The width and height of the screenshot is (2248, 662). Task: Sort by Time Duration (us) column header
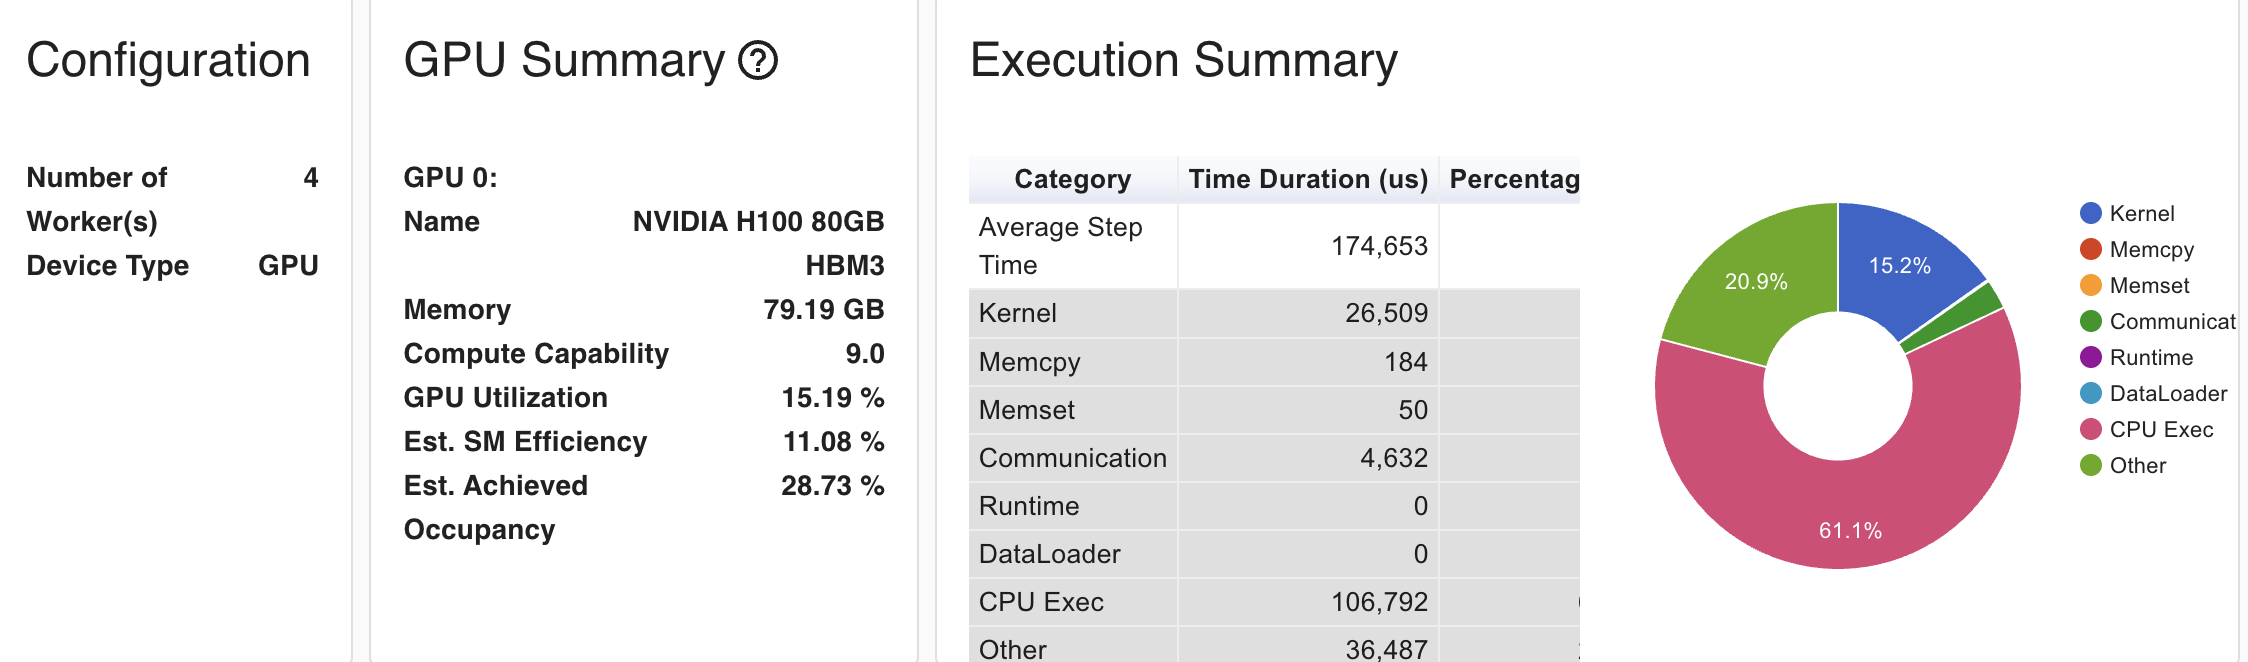click(x=1307, y=179)
